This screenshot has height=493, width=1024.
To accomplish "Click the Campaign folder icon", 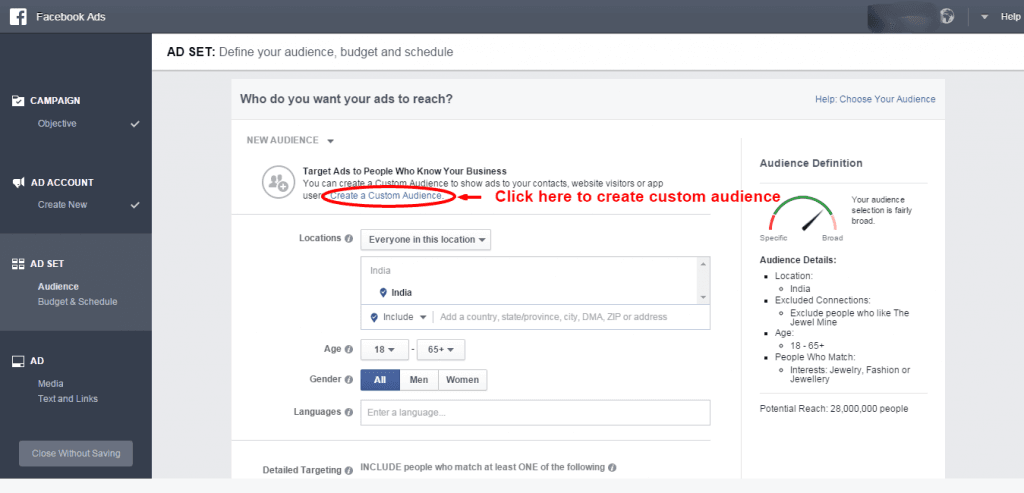I will pos(18,101).
